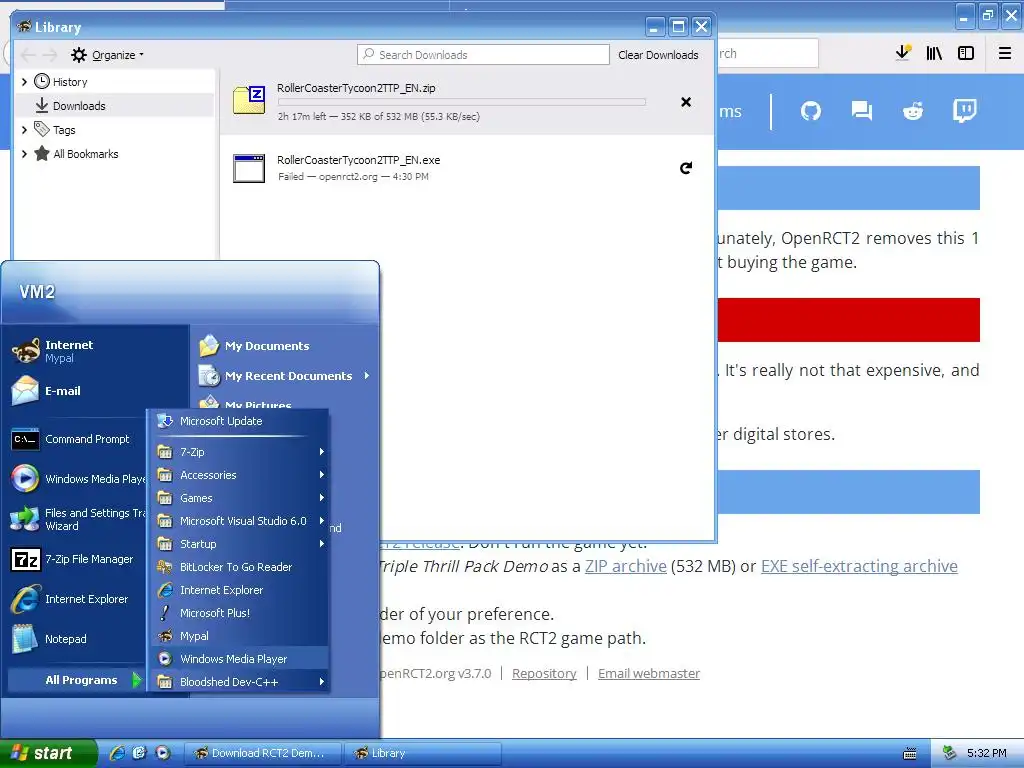Toggle the browser sidebar icon

[966, 54]
